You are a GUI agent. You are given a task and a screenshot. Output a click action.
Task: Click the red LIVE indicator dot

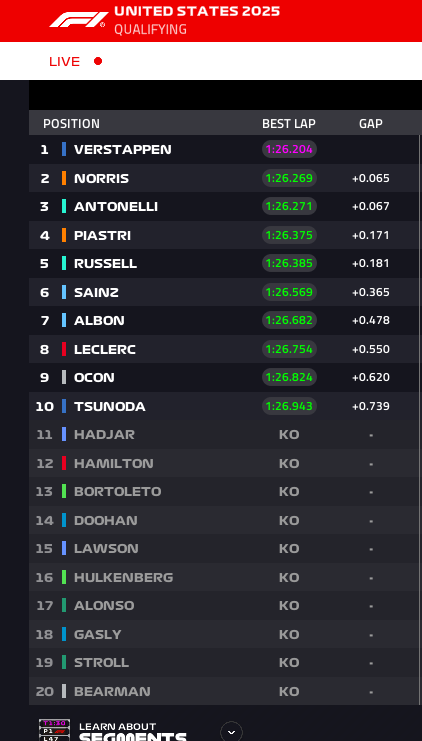[98, 61]
